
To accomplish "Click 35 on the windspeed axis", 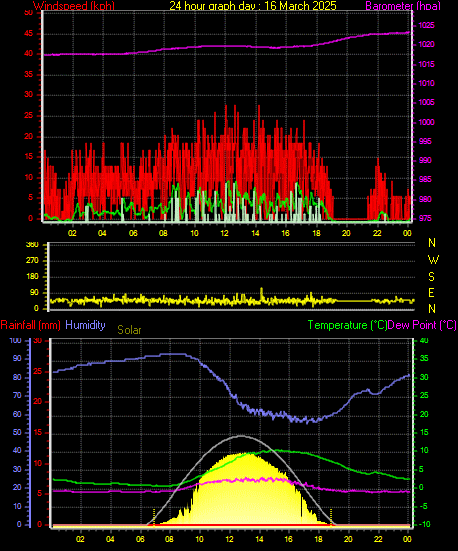I will pyautogui.click(x=29, y=74).
